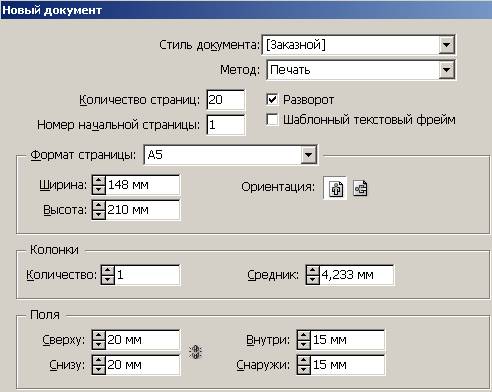
Task: Toggle the margins chain link icon
Action: (196, 352)
